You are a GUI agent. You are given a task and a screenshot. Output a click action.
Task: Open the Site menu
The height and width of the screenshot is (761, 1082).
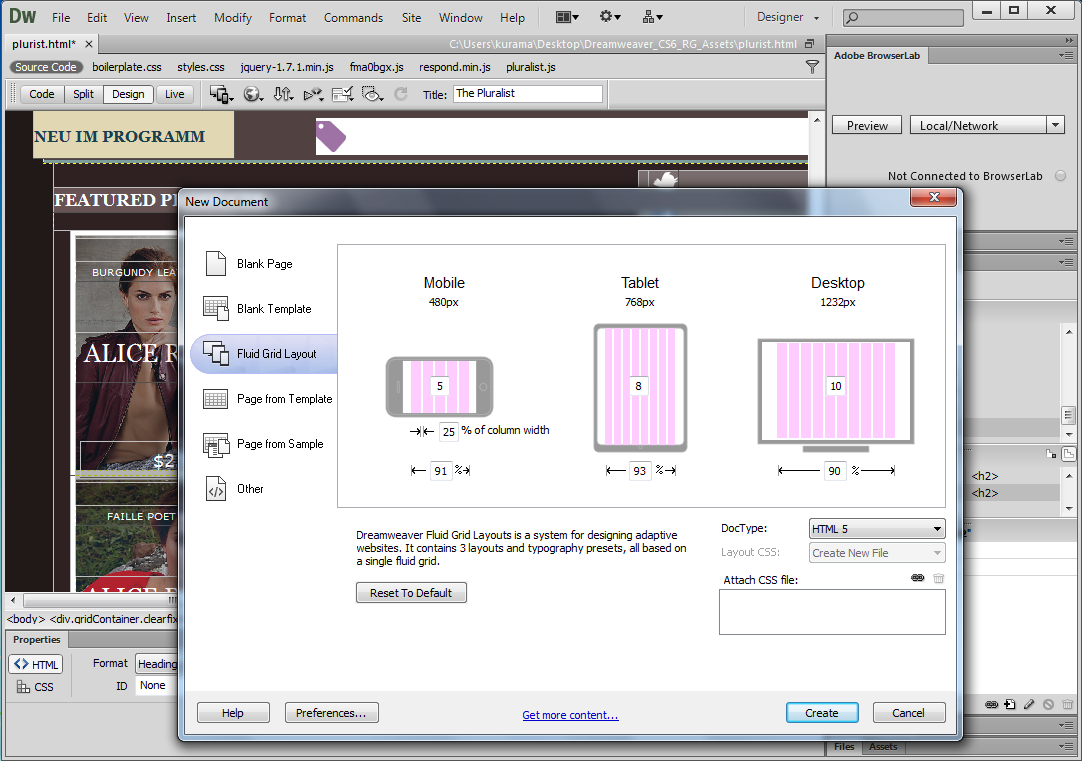click(411, 18)
